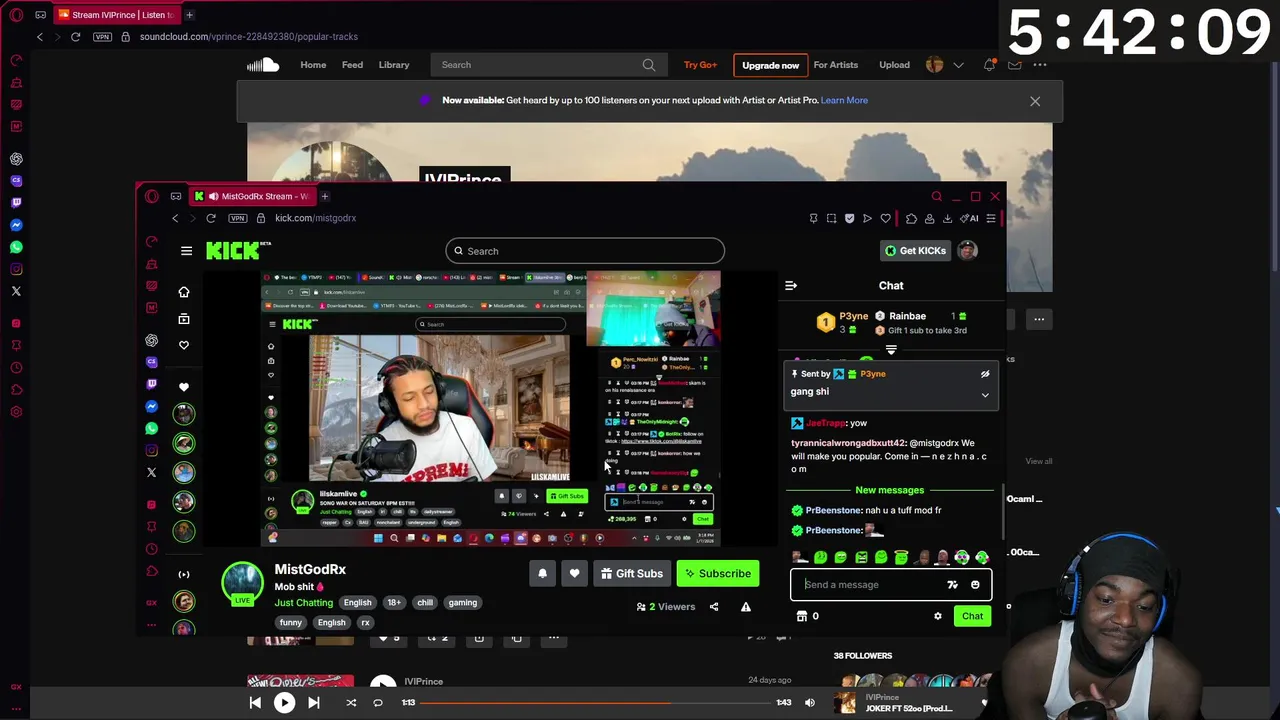Toggle shuffle in SoundCloud player

click(351, 703)
